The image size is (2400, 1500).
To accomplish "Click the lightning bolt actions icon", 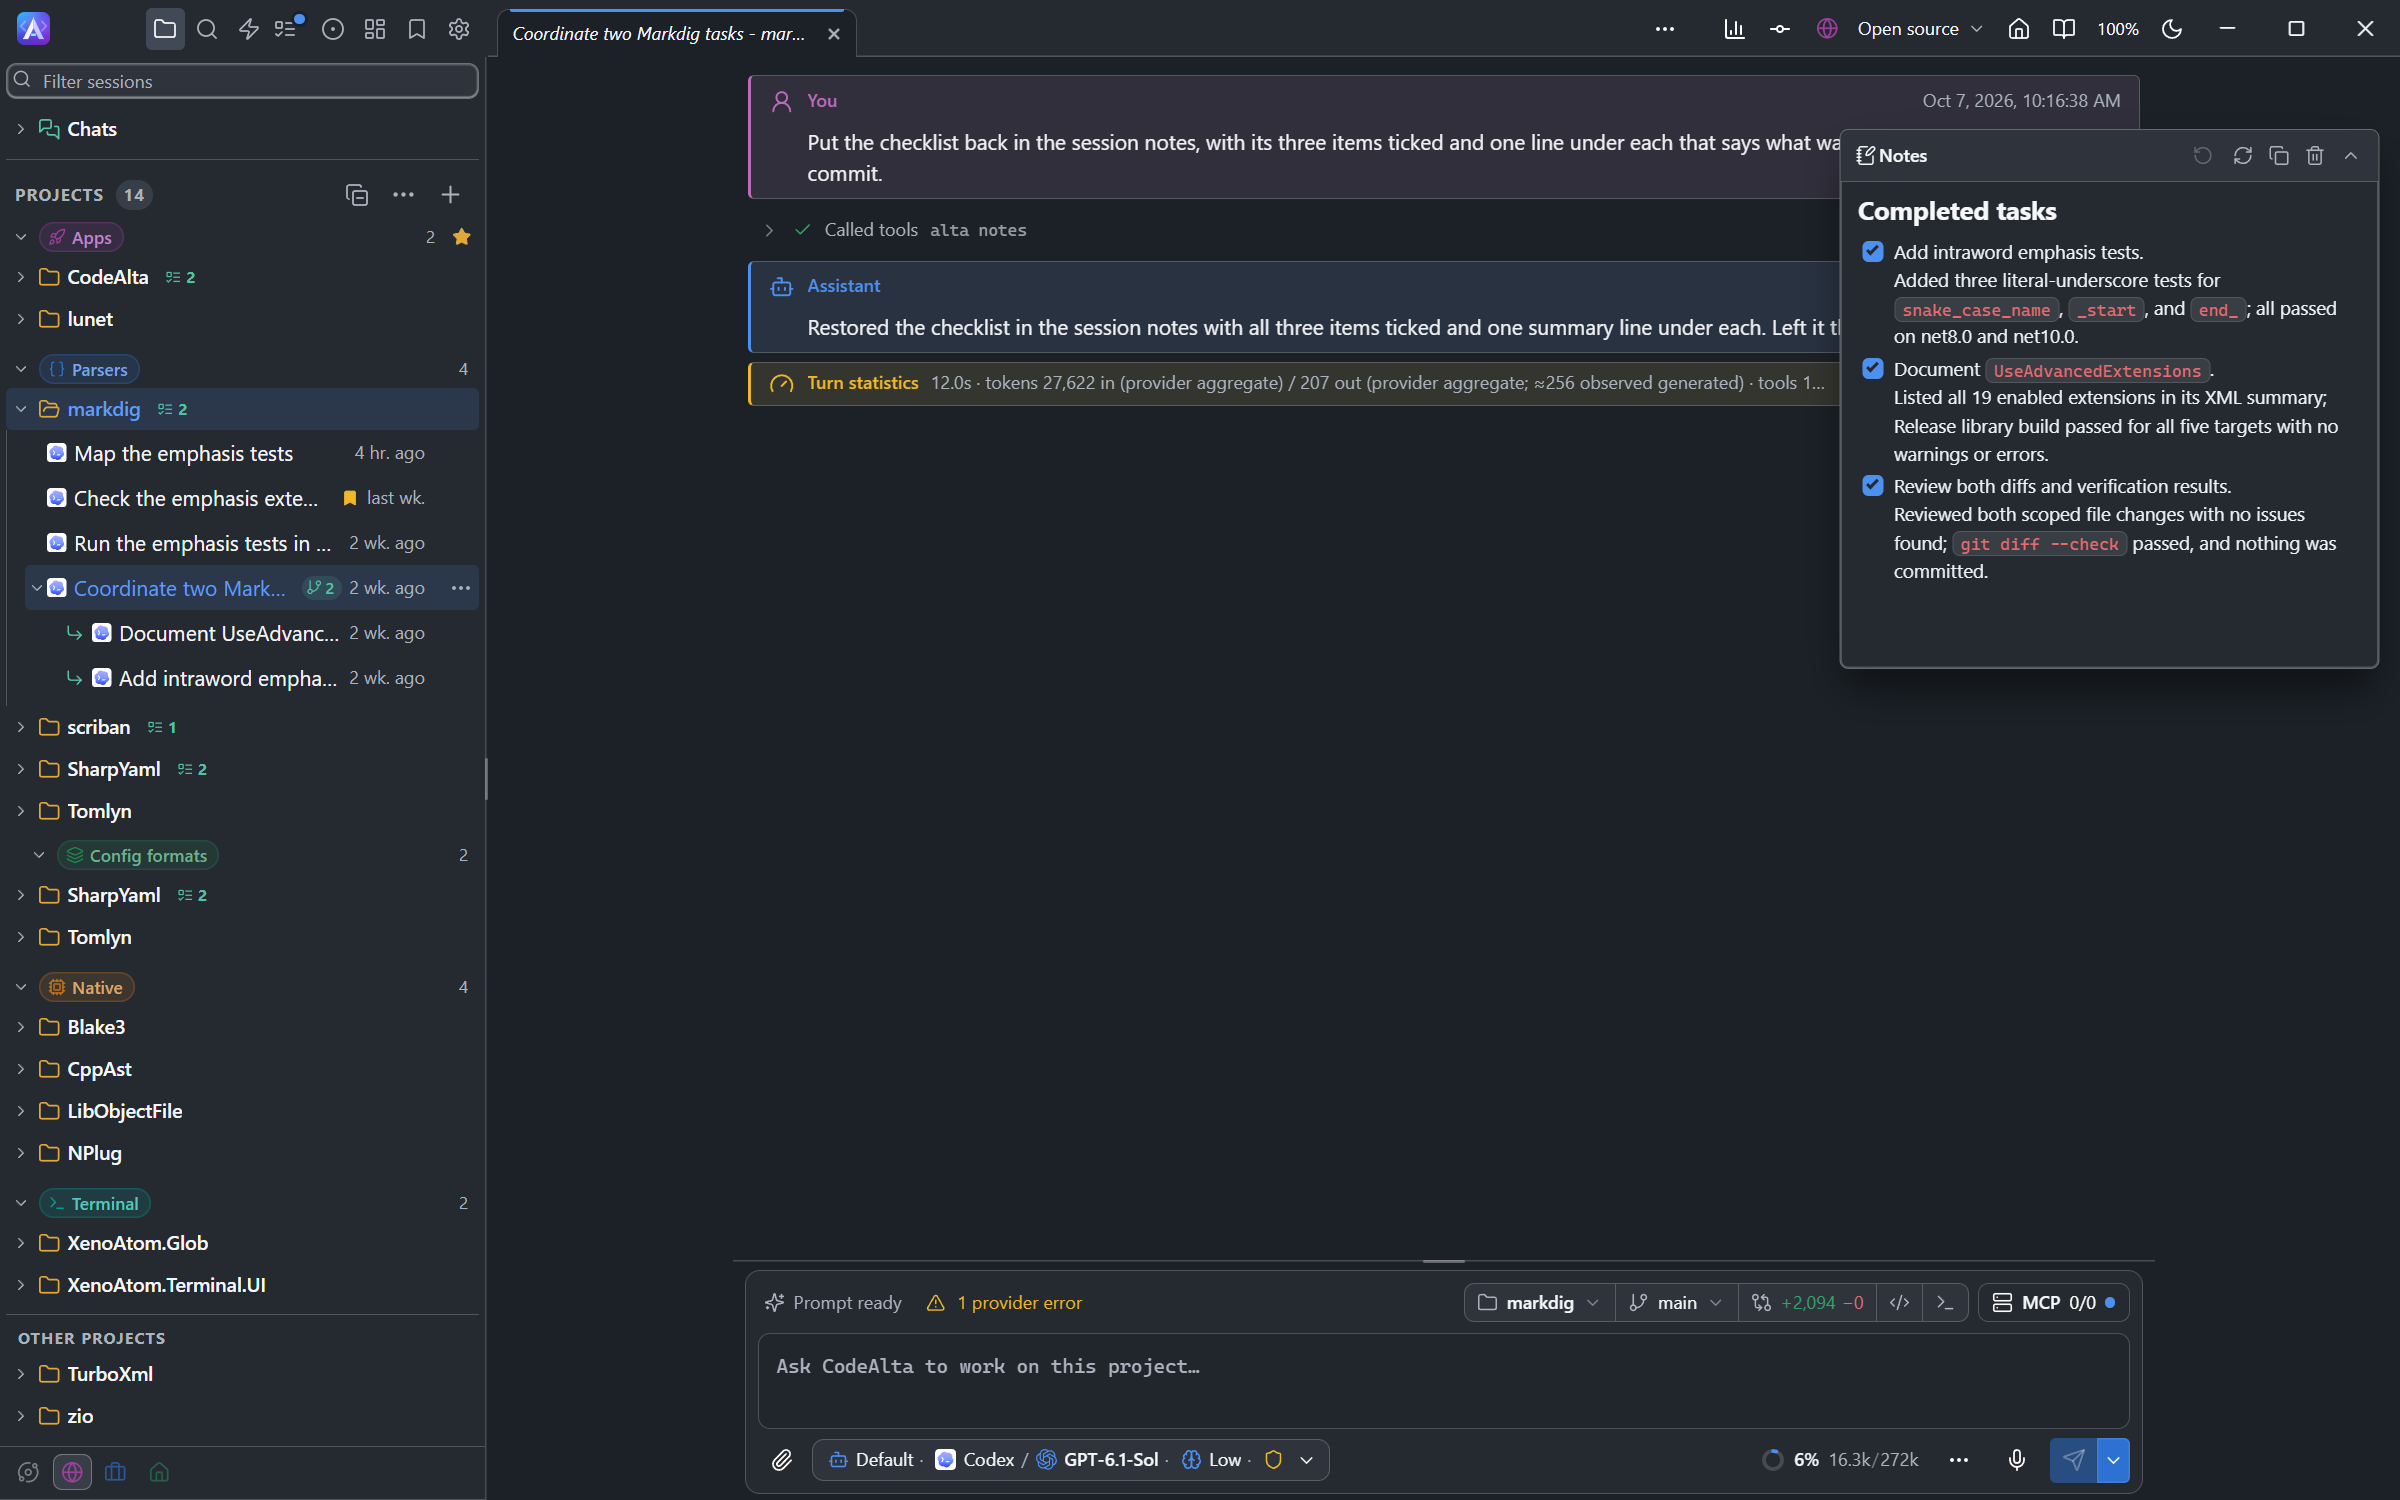I will 249,29.
